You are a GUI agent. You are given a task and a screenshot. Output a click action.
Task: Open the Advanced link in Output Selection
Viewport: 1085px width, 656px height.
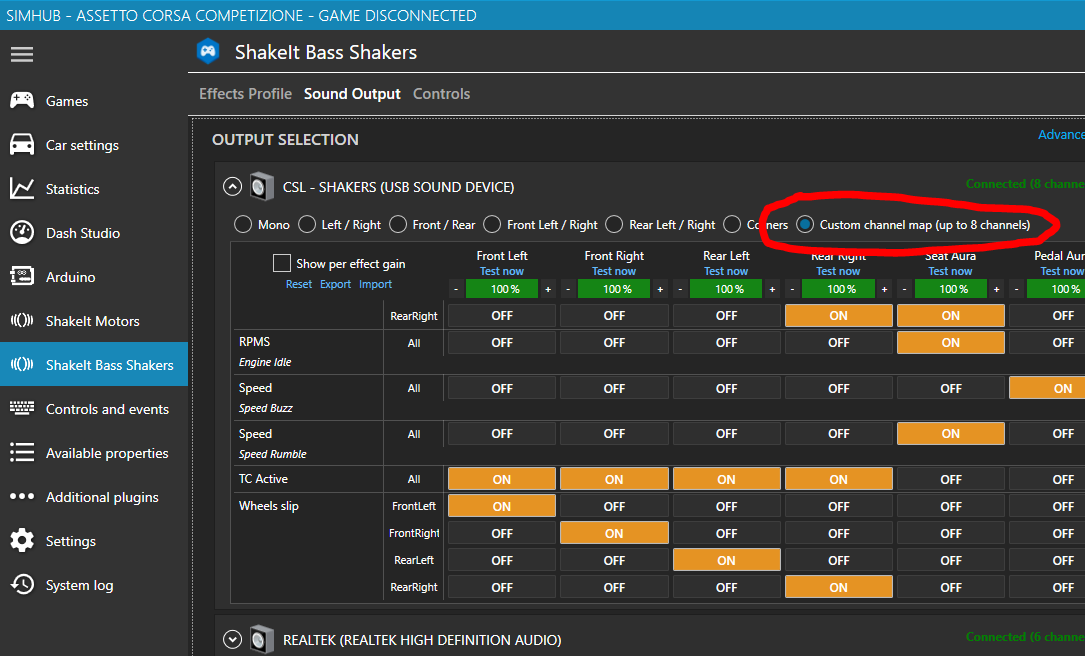pyautogui.click(x=1061, y=134)
